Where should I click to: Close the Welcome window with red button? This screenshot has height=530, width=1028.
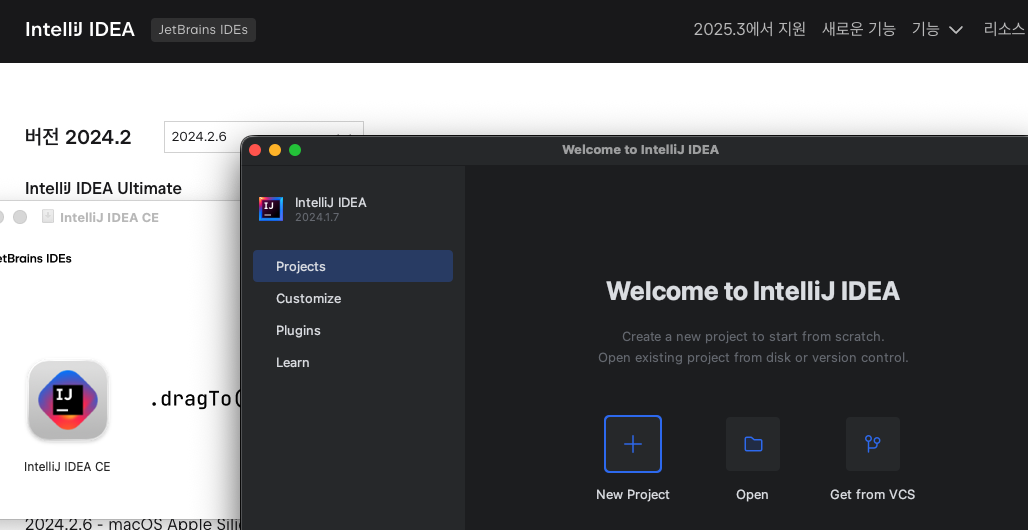click(x=255, y=150)
